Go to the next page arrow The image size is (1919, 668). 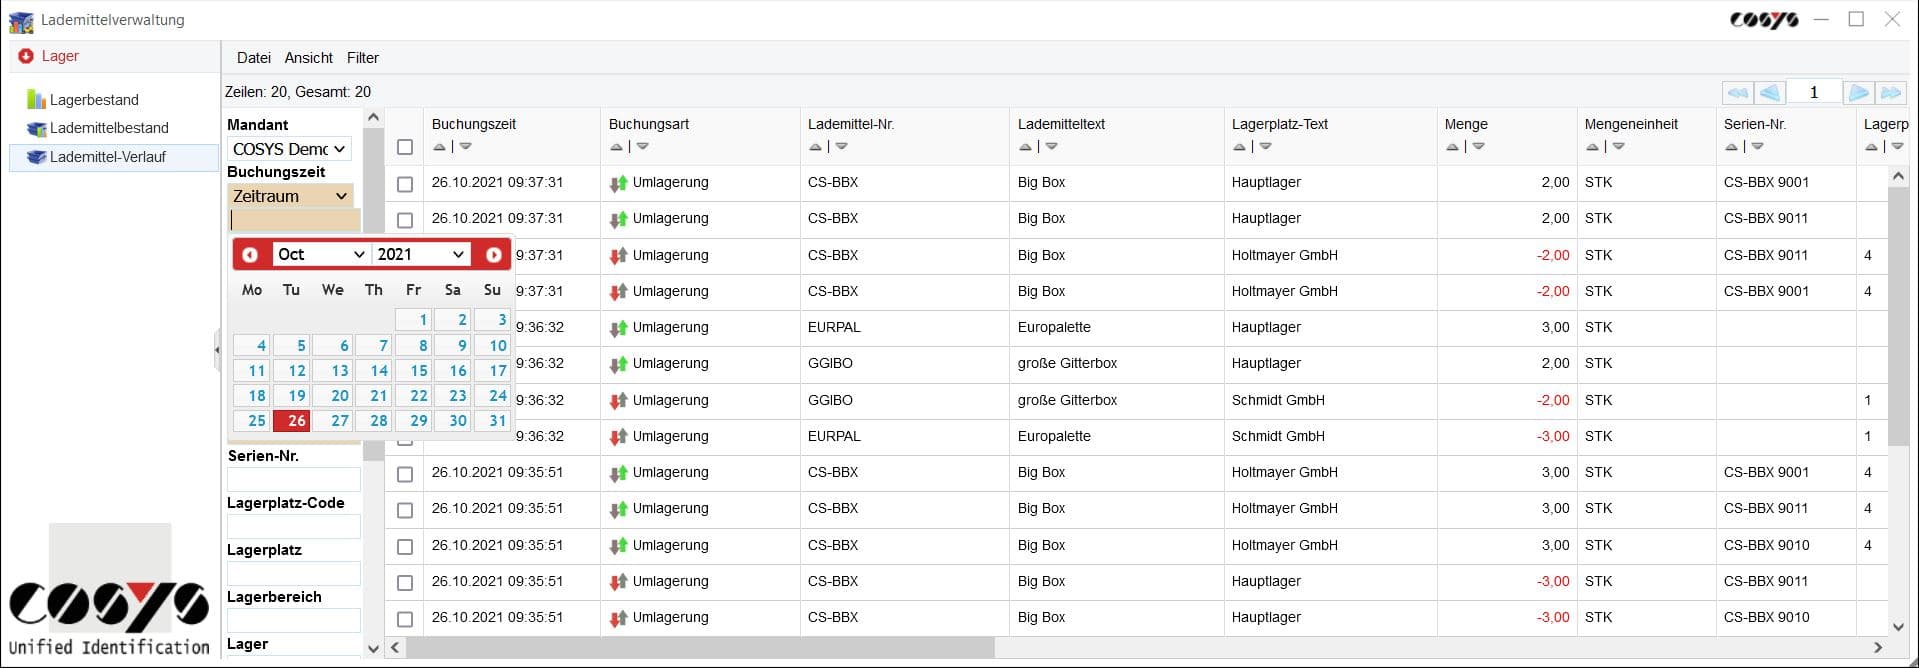pos(1858,93)
